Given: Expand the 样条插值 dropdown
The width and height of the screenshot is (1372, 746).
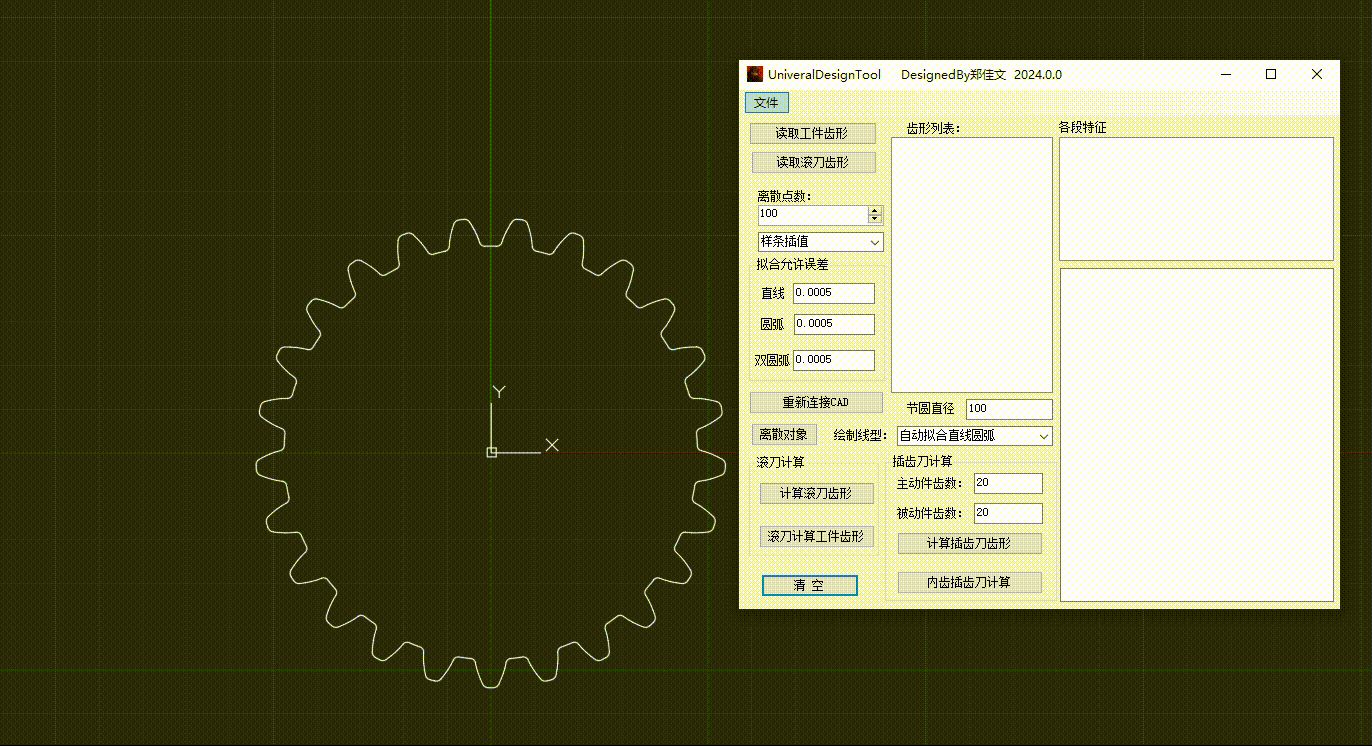Looking at the screenshot, I should (875, 242).
